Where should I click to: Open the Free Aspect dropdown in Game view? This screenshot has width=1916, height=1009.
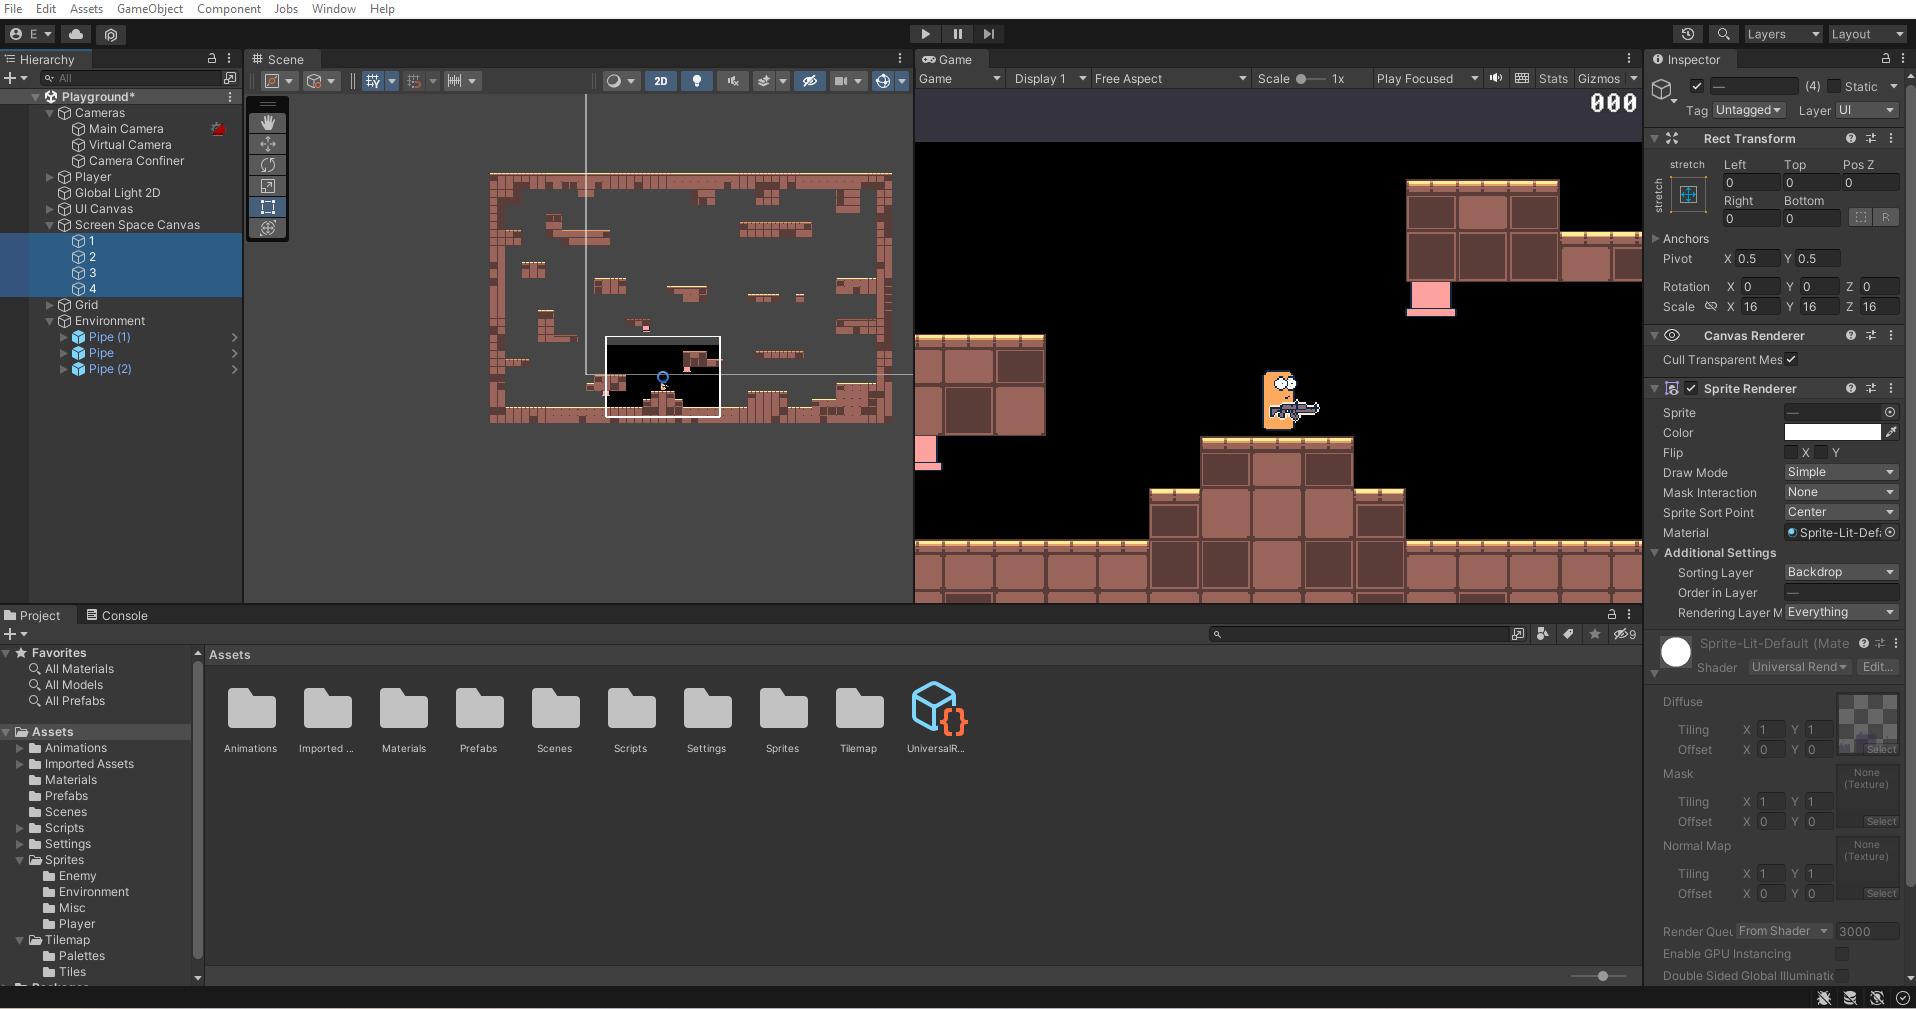click(x=1170, y=78)
